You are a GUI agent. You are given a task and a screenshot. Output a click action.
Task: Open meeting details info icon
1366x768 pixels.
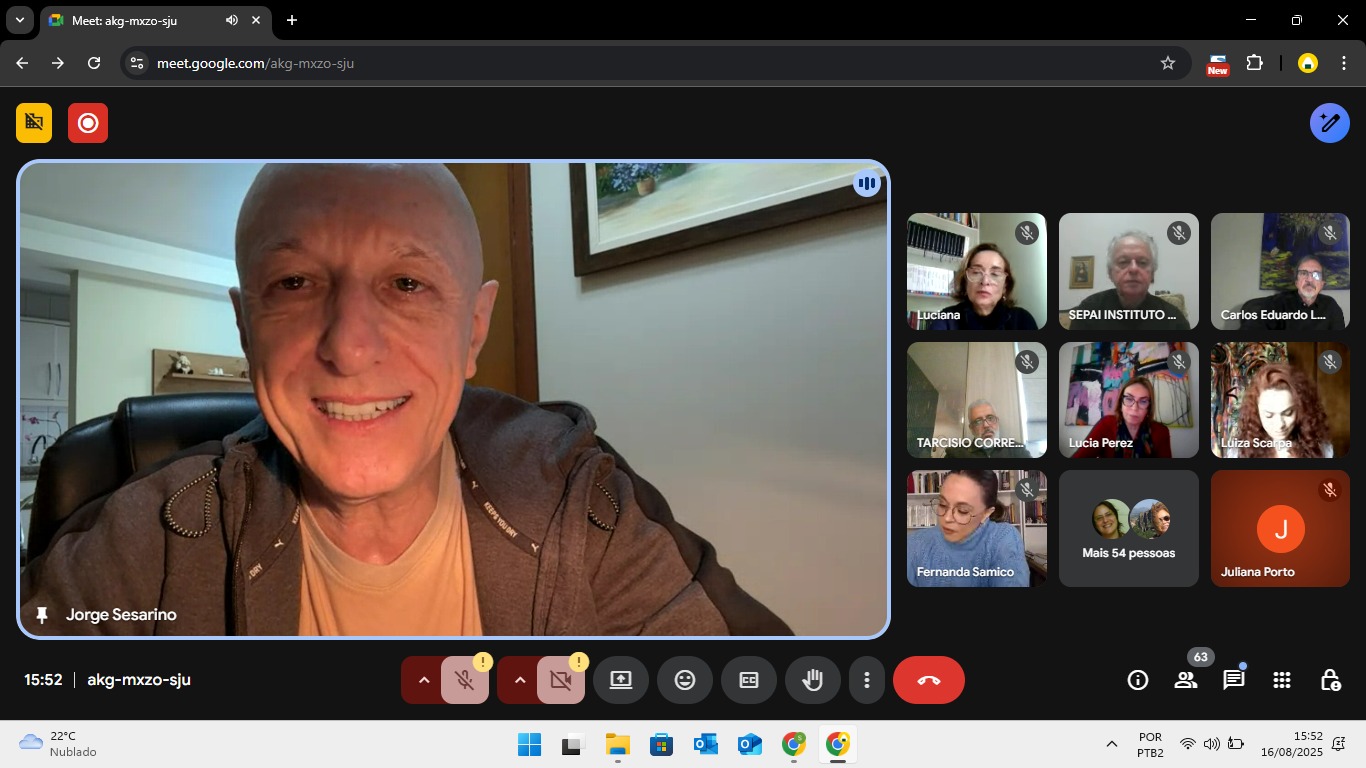(x=1138, y=680)
